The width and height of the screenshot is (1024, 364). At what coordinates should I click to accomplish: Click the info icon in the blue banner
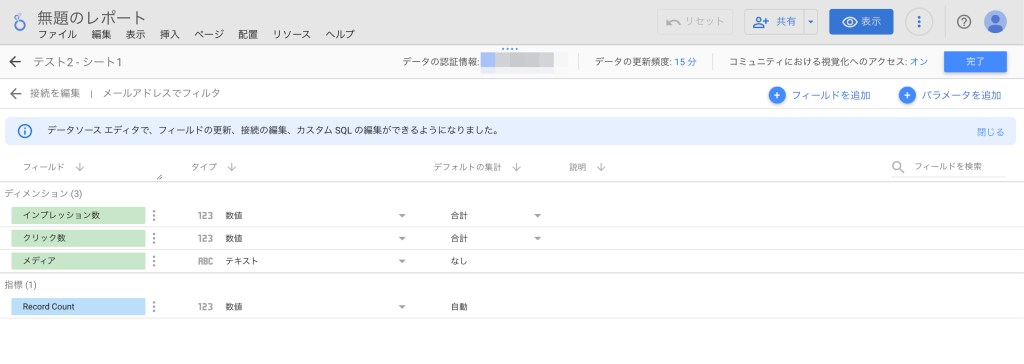click(25, 131)
